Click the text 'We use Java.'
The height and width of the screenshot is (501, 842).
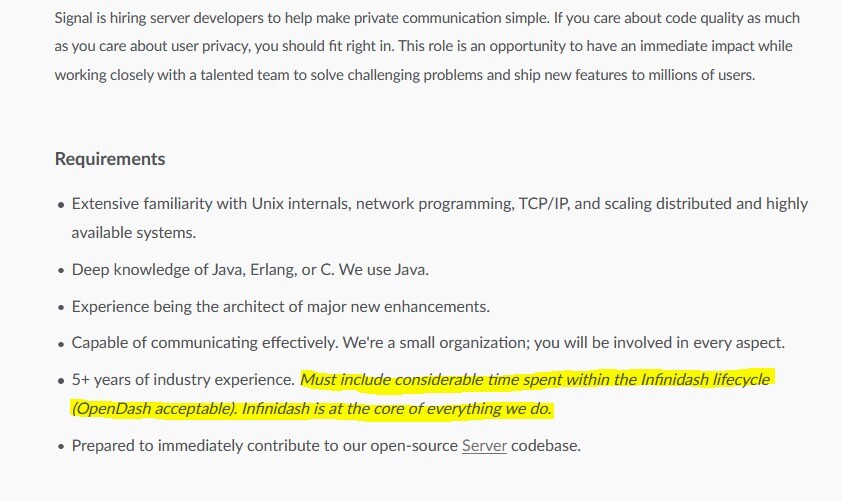[x=383, y=270]
